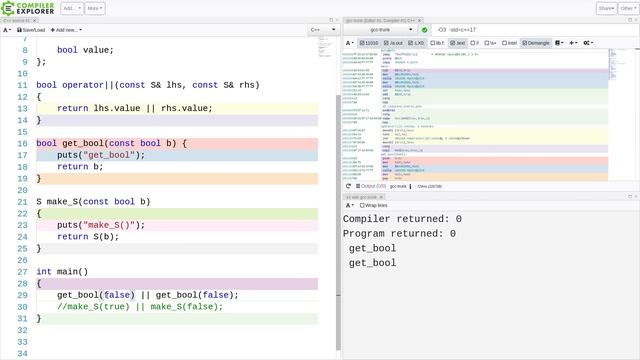640x360 pixels.
Task: Toggle the 11010 binary output option
Action: point(369,43)
